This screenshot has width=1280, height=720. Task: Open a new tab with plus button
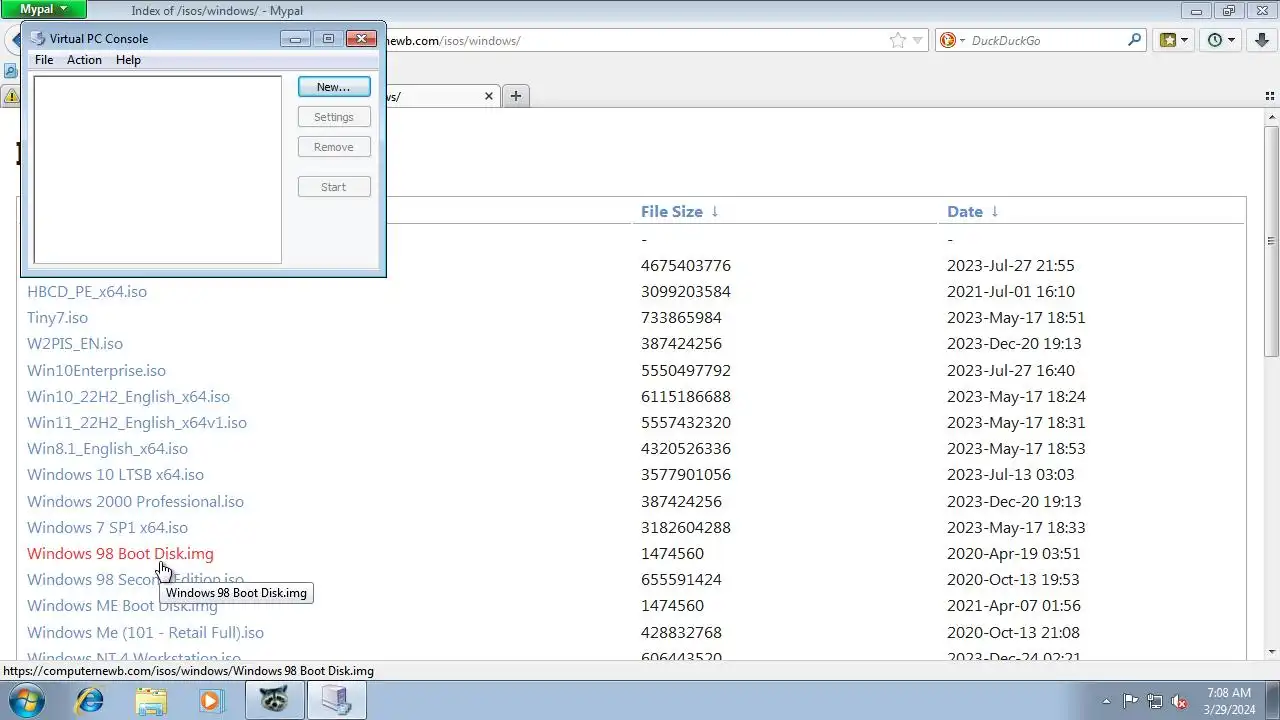(x=516, y=96)
